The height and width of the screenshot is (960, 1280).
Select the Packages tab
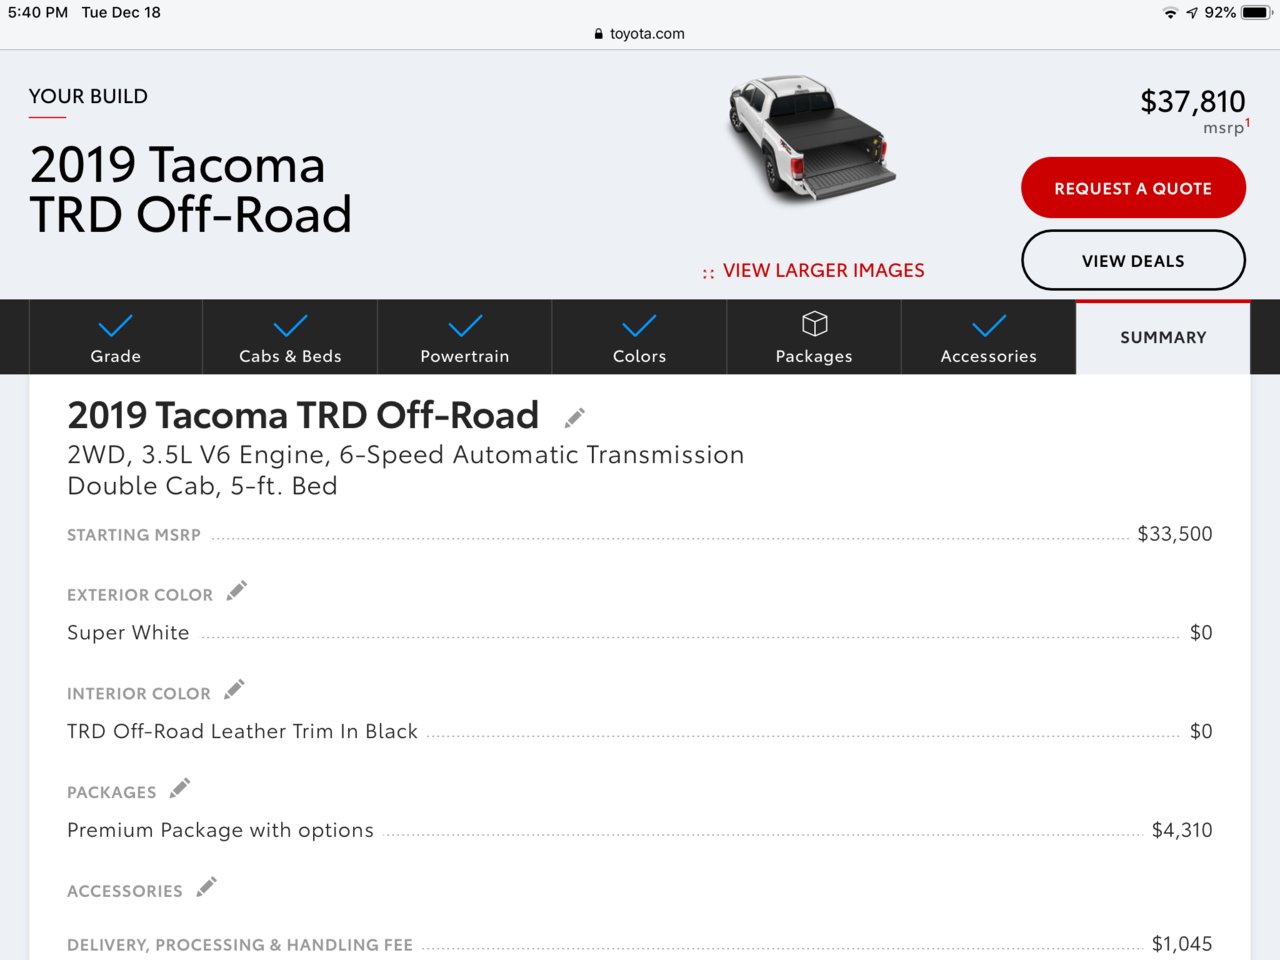pyautogui.click(x=814, y=338)
